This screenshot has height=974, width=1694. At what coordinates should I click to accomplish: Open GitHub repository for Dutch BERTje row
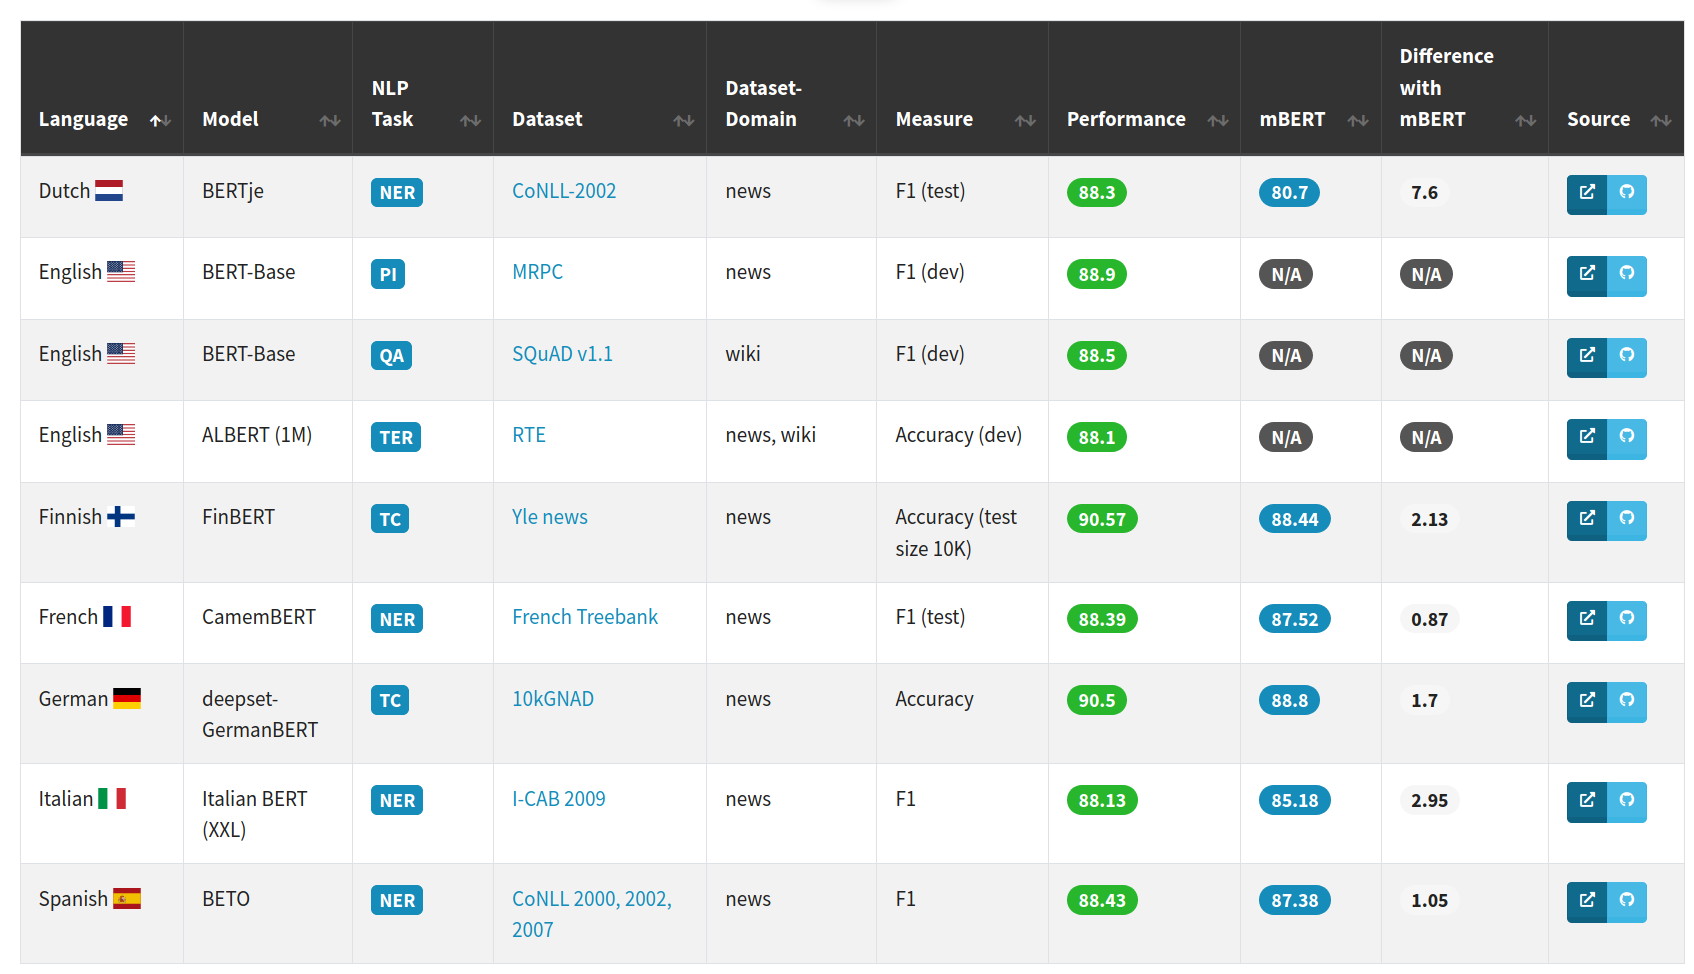pyautogui.click(x=1626, y=193)
